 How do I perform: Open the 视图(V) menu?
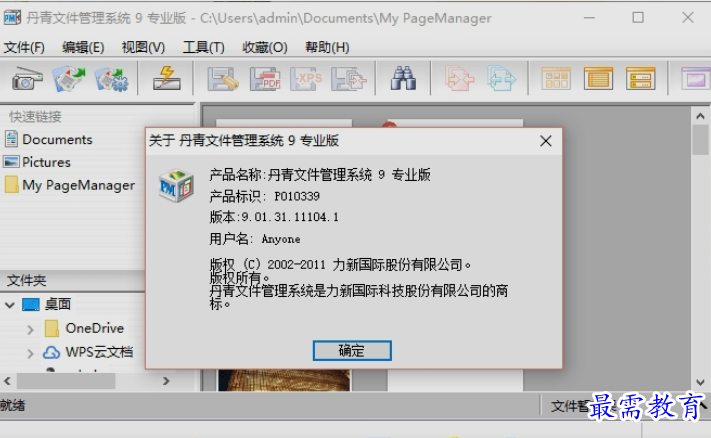(x=143, y=47)
